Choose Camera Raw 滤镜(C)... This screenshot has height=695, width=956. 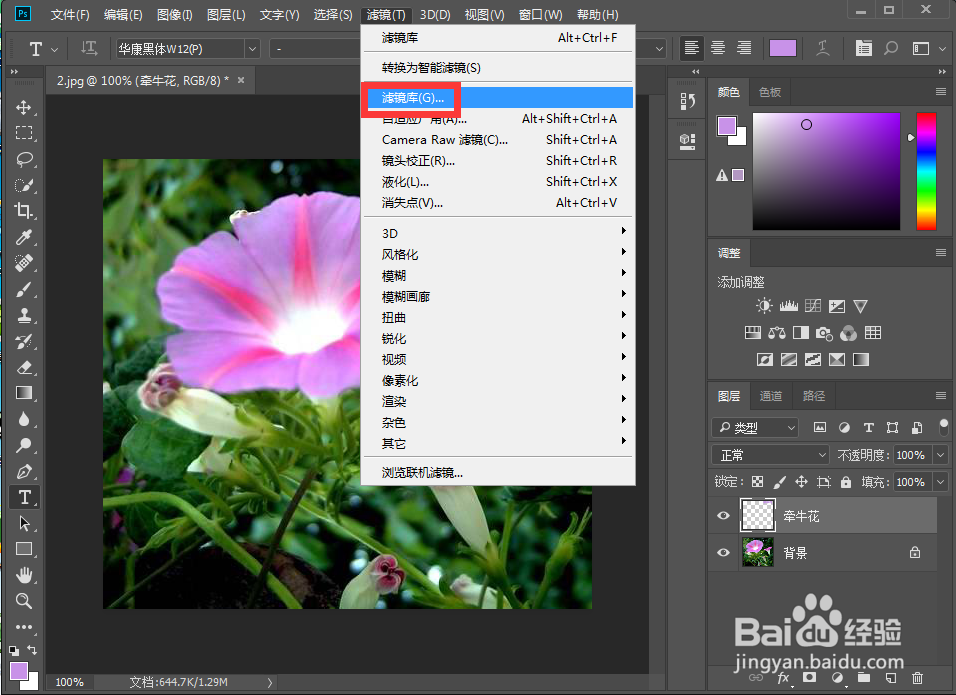click(x=498, y=140)
